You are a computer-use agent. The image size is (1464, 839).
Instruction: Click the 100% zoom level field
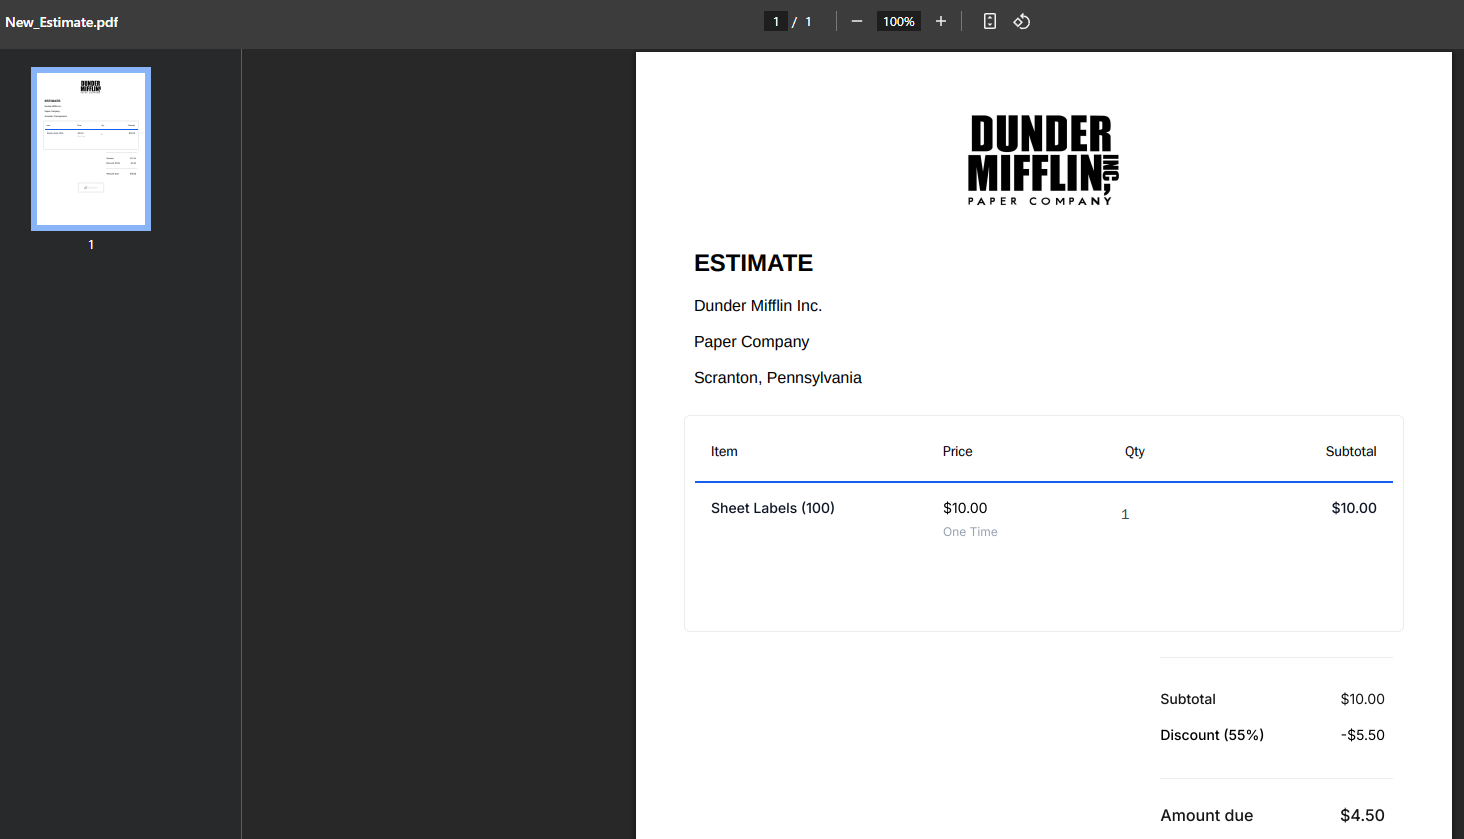899,21
